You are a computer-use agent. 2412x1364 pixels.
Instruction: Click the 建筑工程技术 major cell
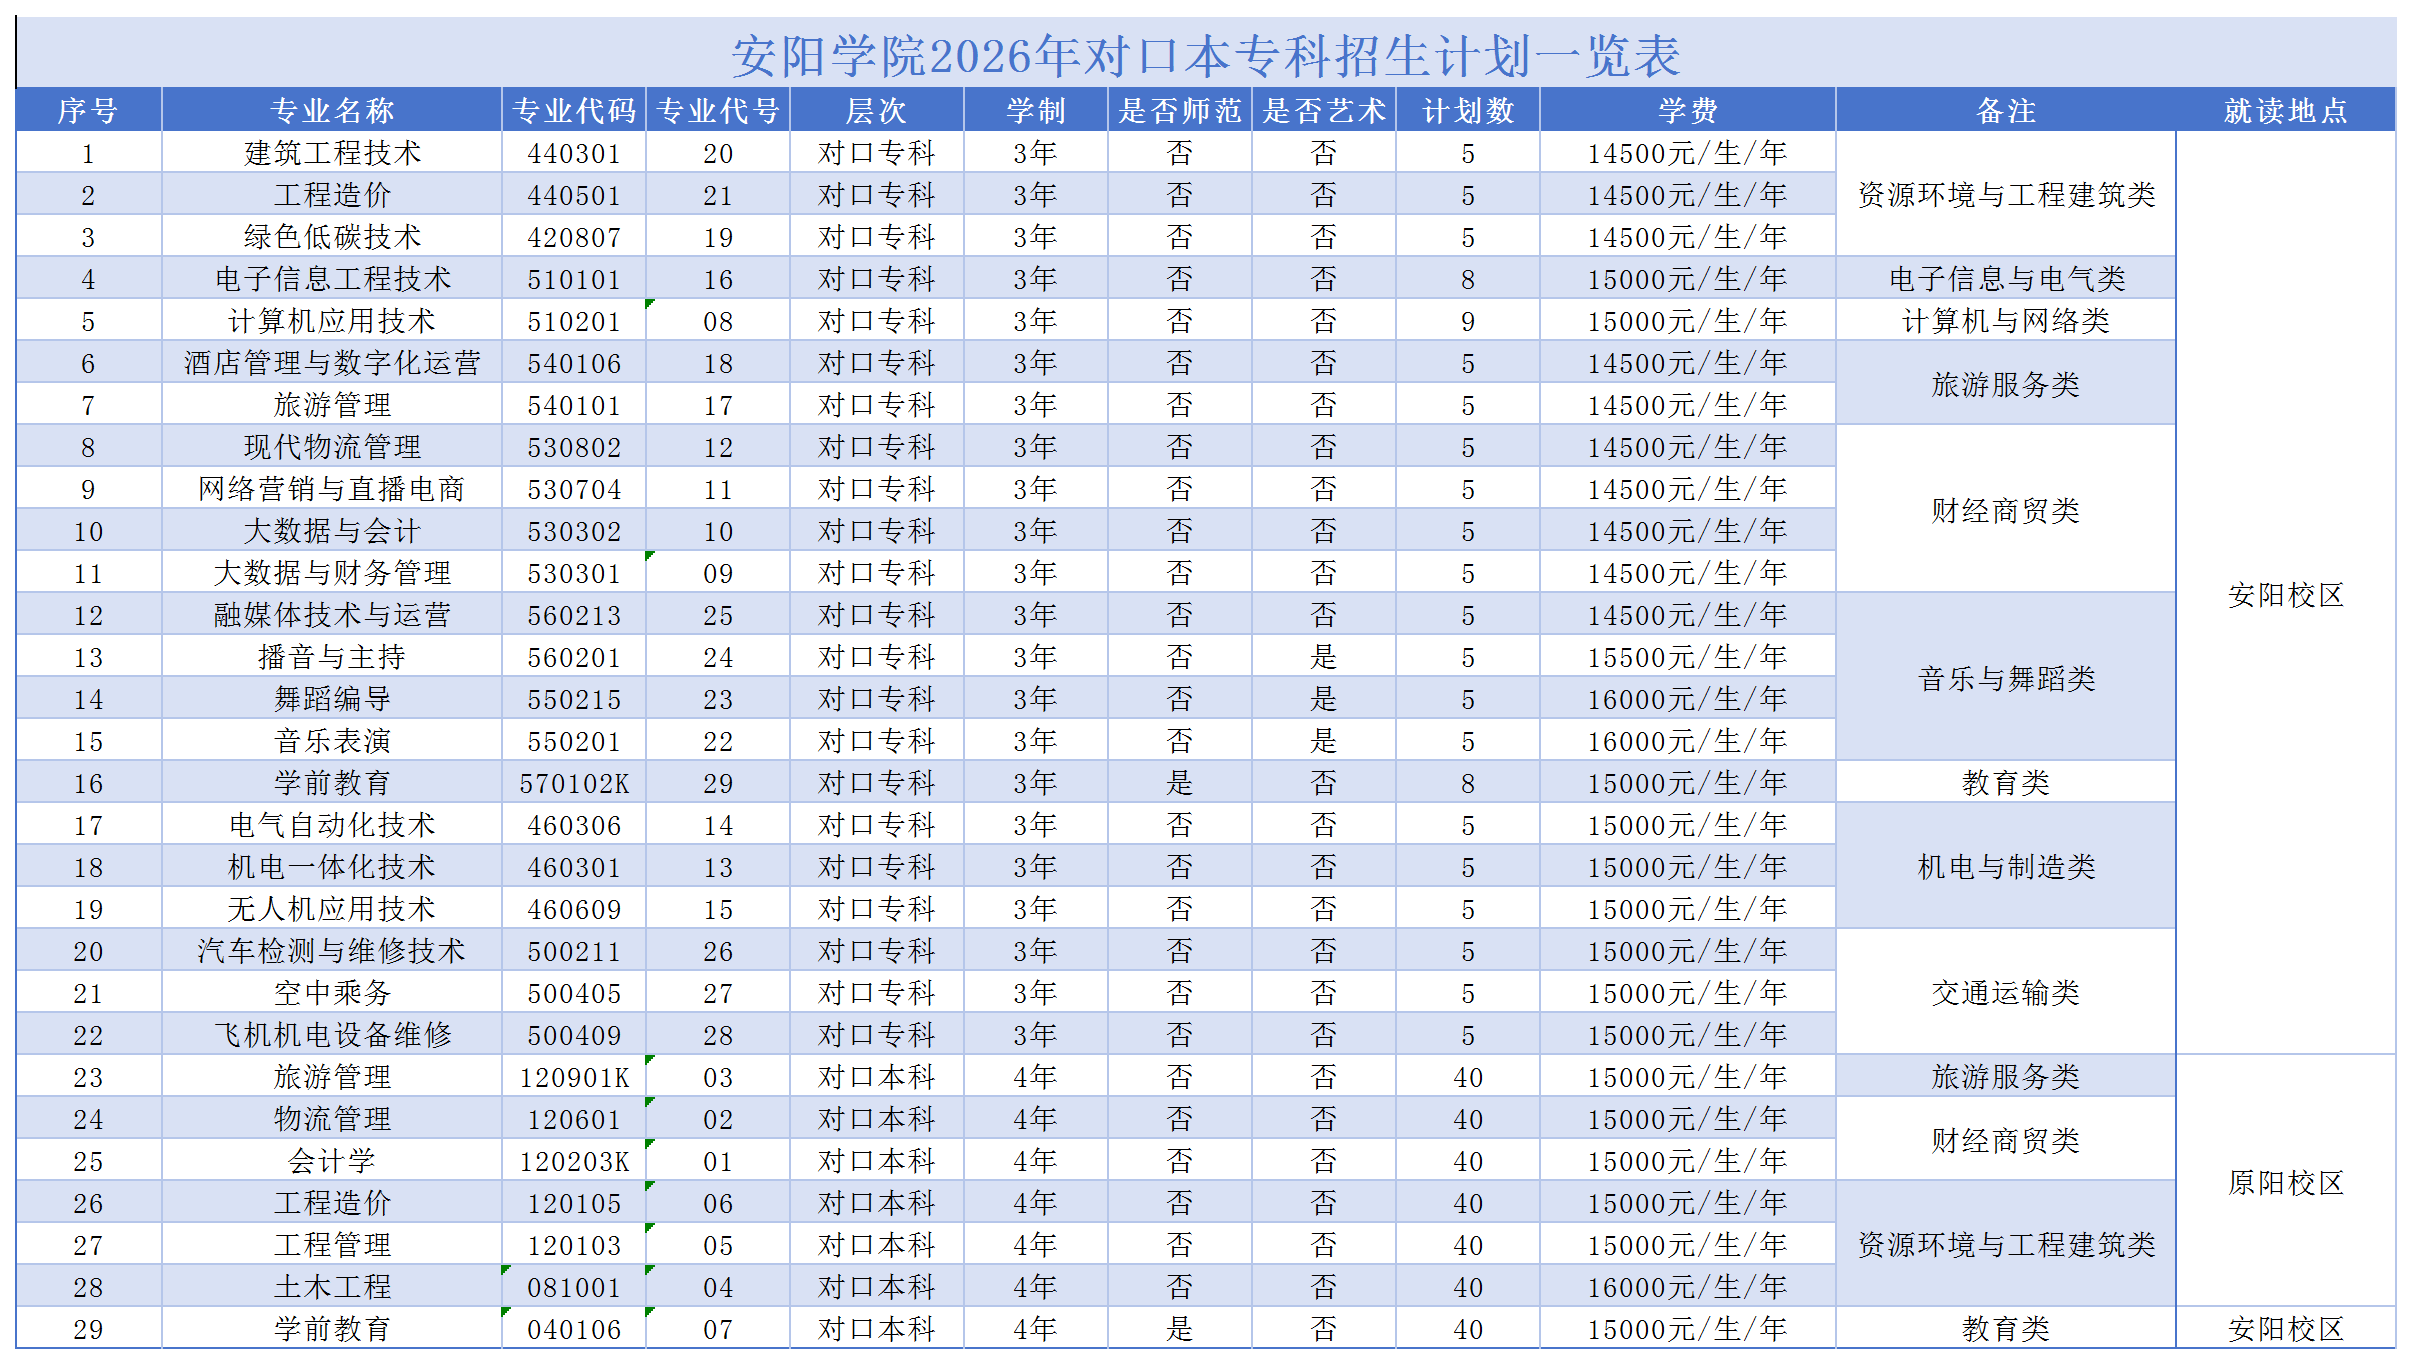331,153
